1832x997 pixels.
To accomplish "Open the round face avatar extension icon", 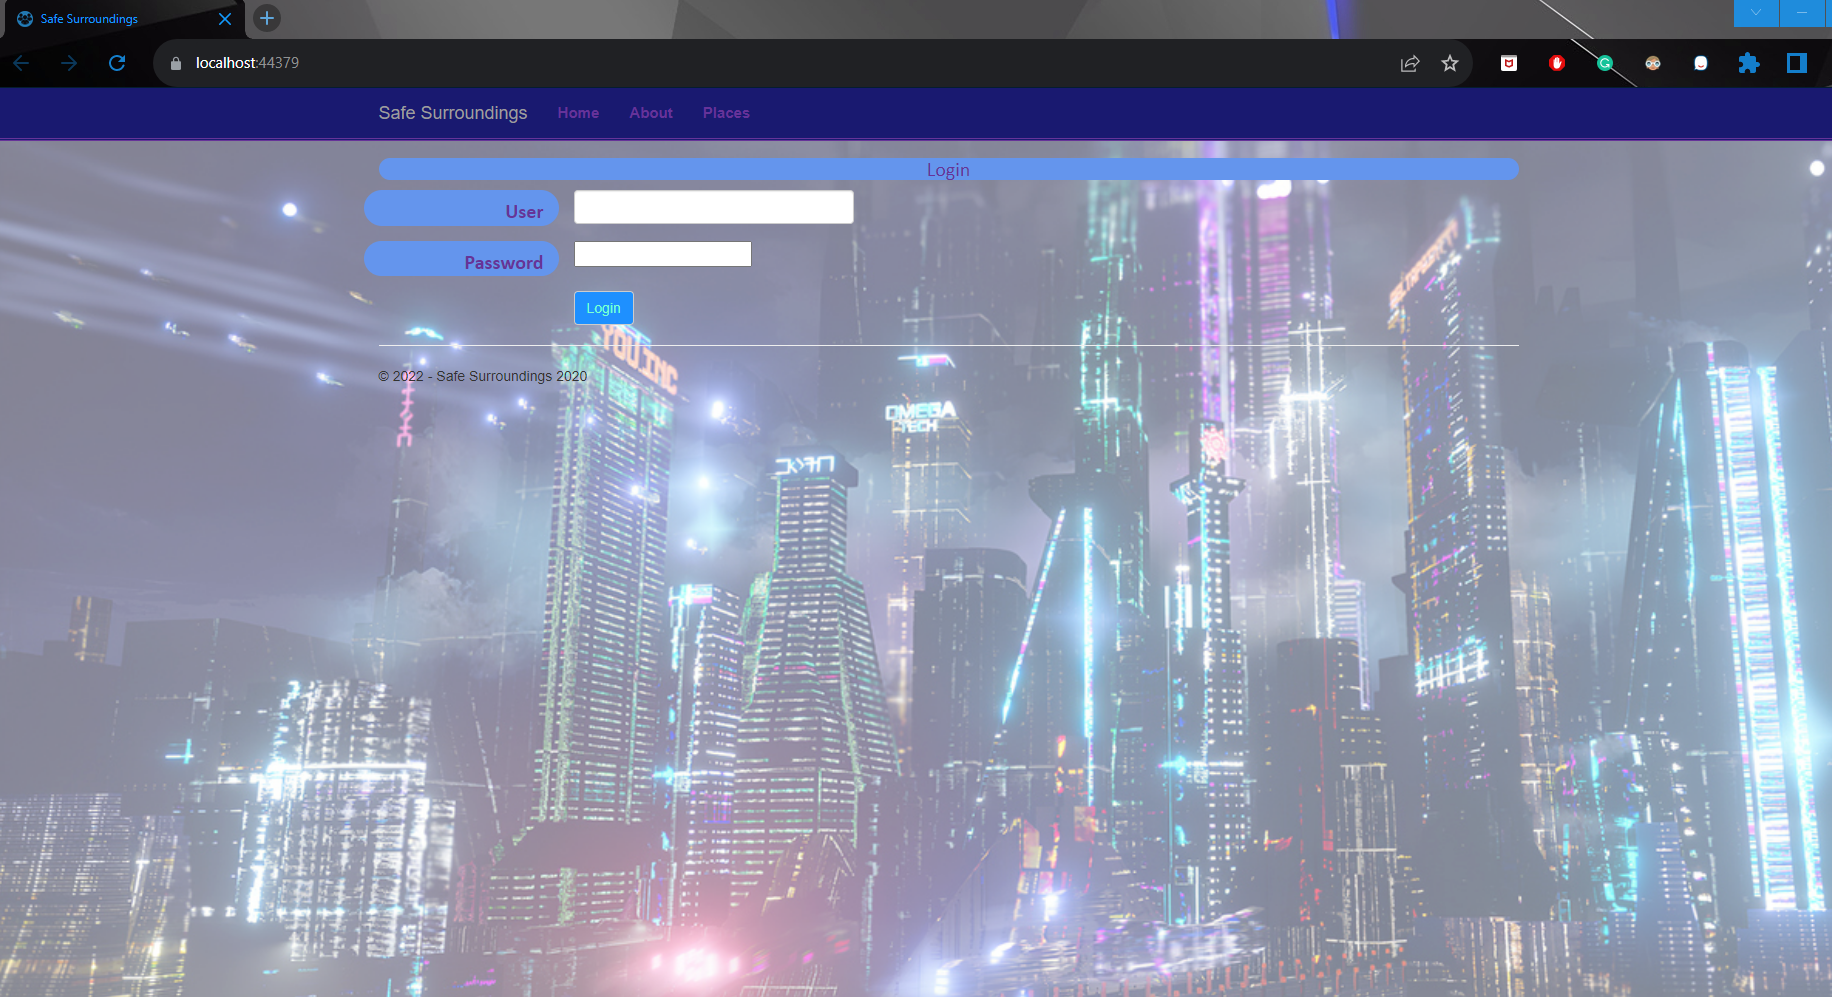I will (x=1653, y=63).
